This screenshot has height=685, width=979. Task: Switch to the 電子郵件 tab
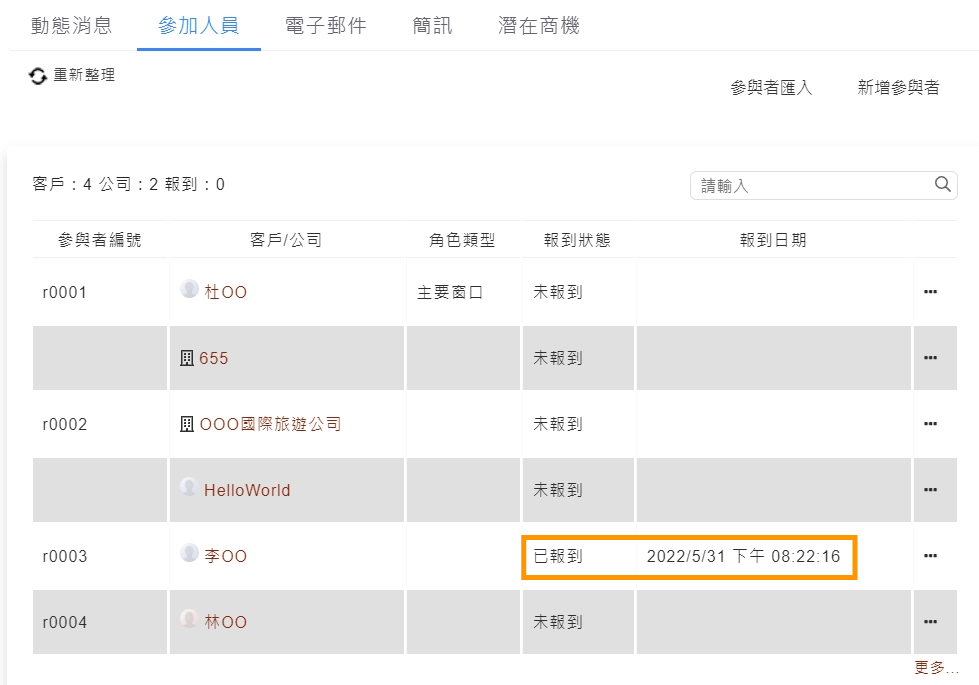[326, 26]
